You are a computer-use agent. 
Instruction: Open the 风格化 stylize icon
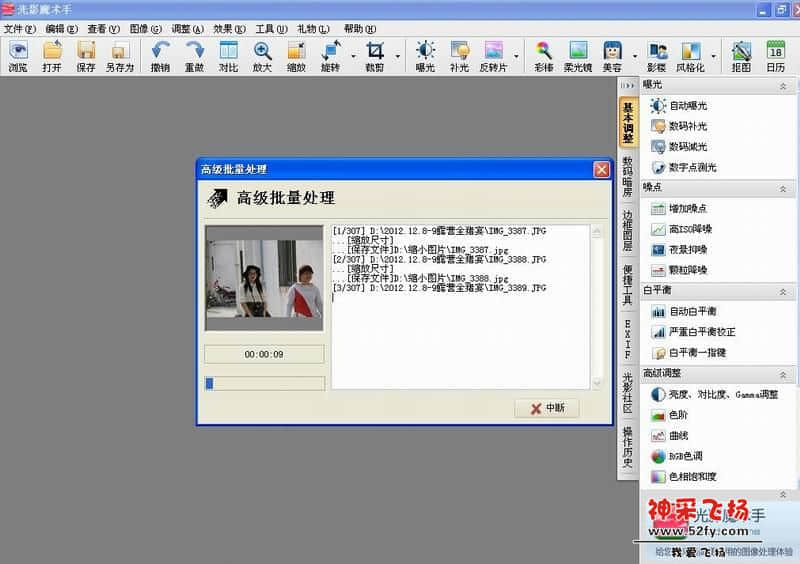pos(690,56)
